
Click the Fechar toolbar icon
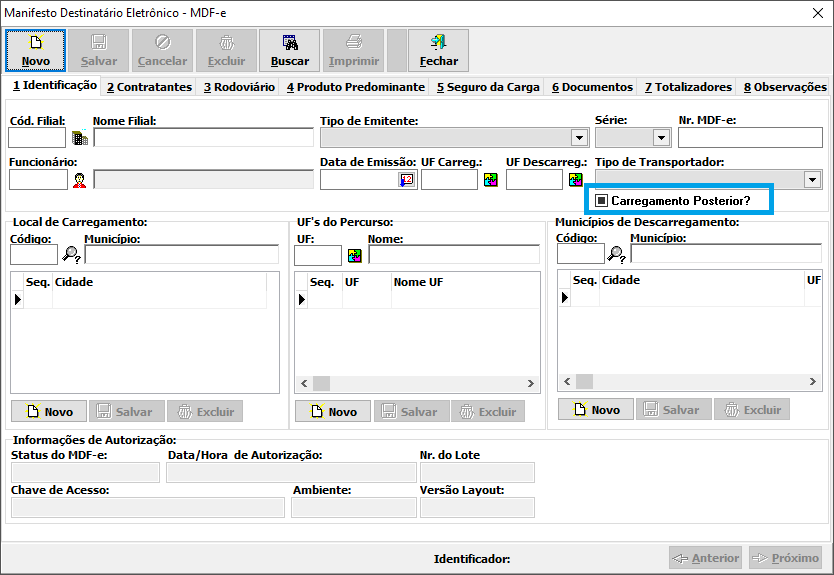[438, 50]
